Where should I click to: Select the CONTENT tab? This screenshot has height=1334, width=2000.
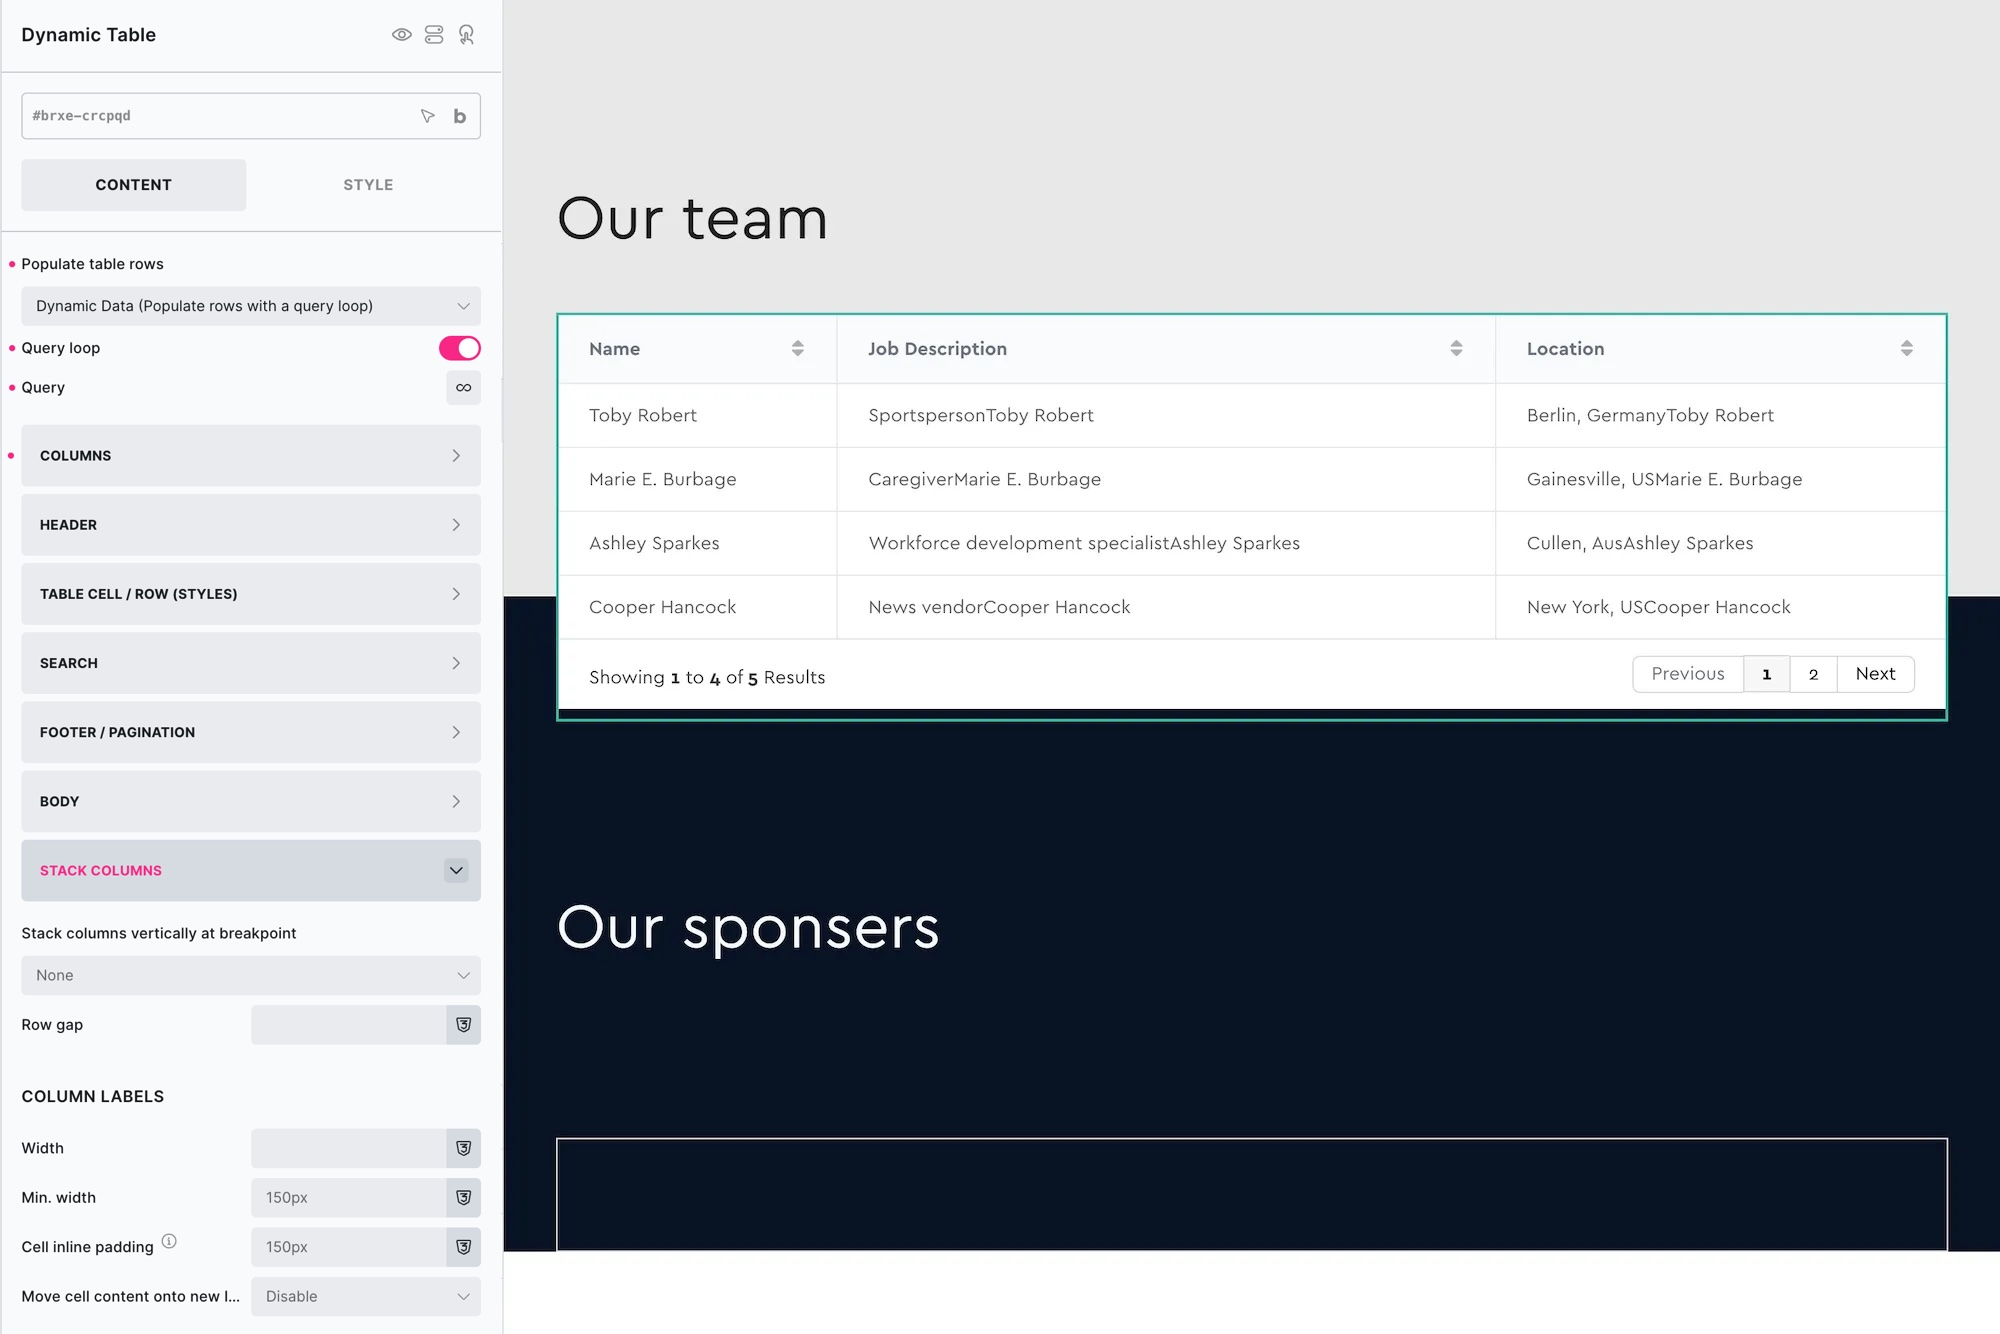tap(134, 185)
